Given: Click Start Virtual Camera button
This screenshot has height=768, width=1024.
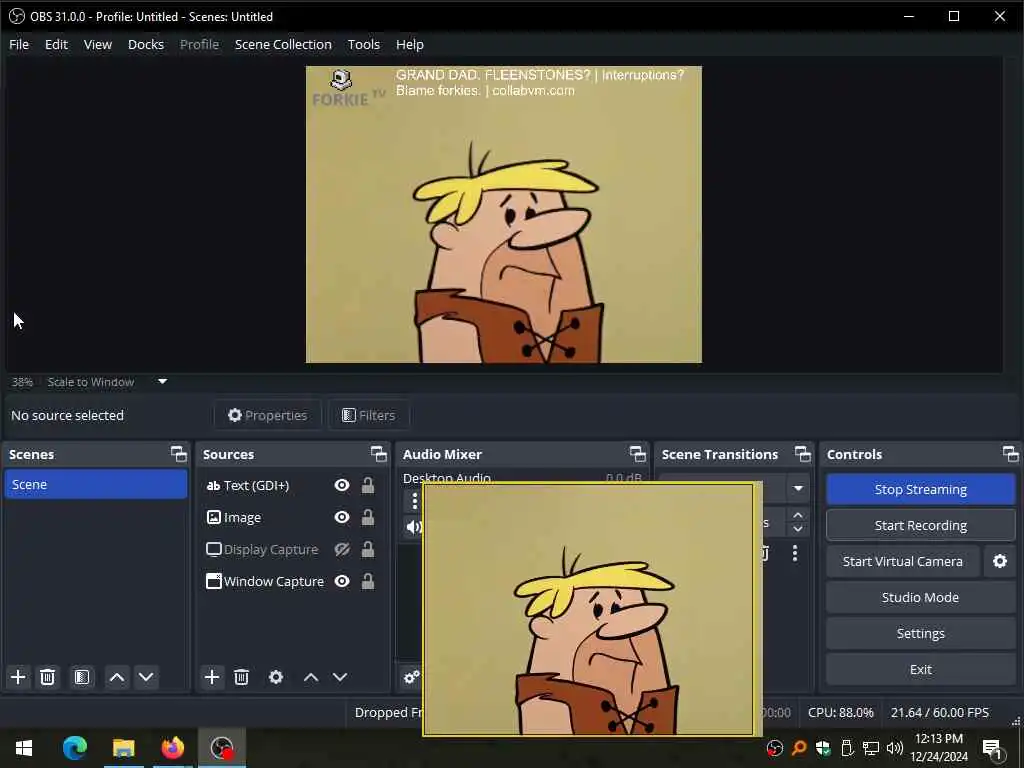Looking at the screenshot, I should pyautogui.click(x=903, y=562).
